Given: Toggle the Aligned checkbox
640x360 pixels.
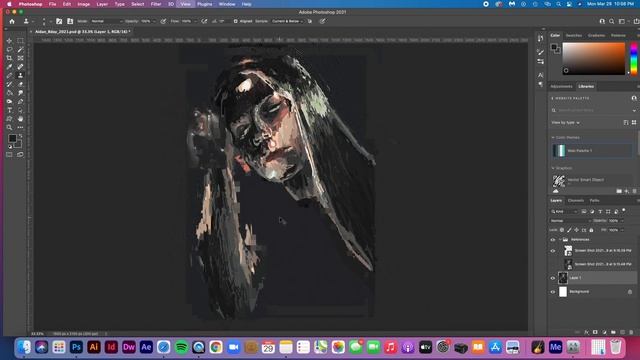Looking at the screenshot, I should [236, 21].
